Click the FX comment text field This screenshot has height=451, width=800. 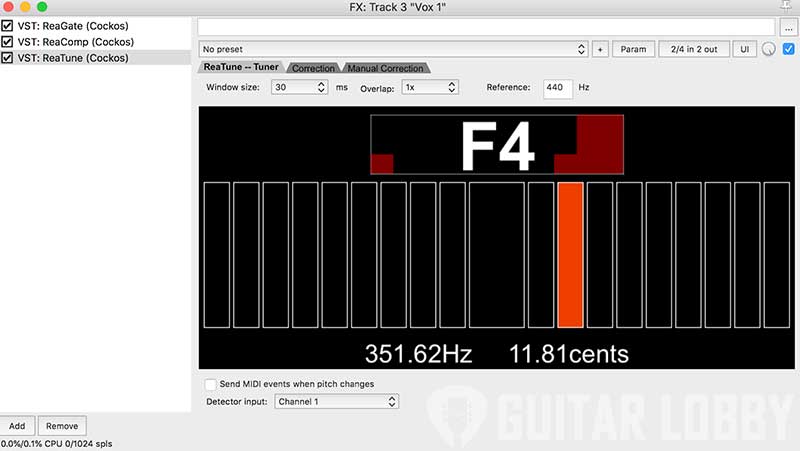(x=486, y=27)
